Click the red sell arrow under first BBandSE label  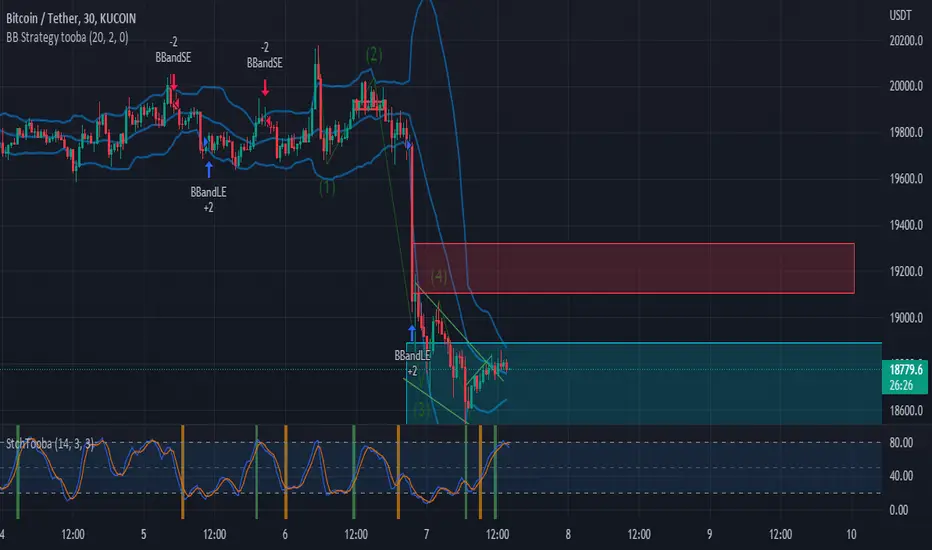tap(174, 83)
